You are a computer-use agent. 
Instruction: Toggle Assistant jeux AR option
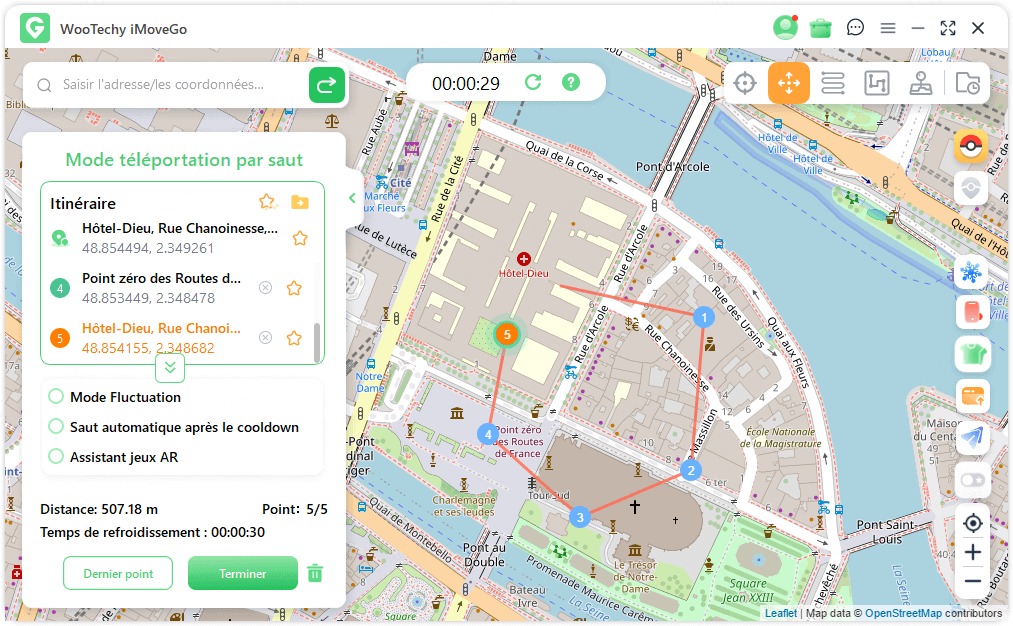click(57, 457)
